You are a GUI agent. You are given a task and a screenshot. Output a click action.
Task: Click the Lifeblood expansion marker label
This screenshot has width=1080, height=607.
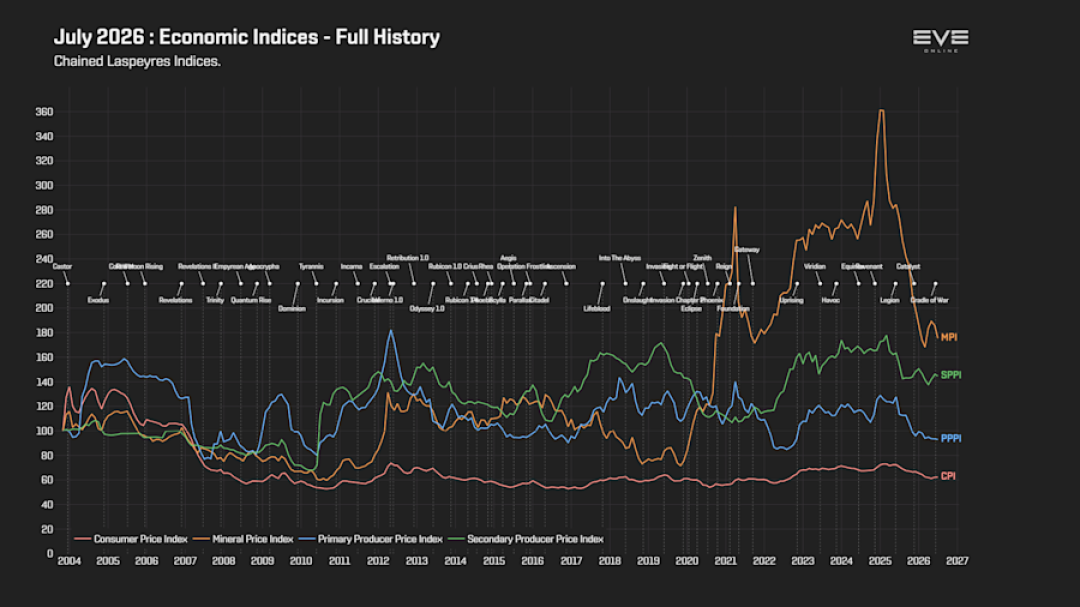coord(596,309)
